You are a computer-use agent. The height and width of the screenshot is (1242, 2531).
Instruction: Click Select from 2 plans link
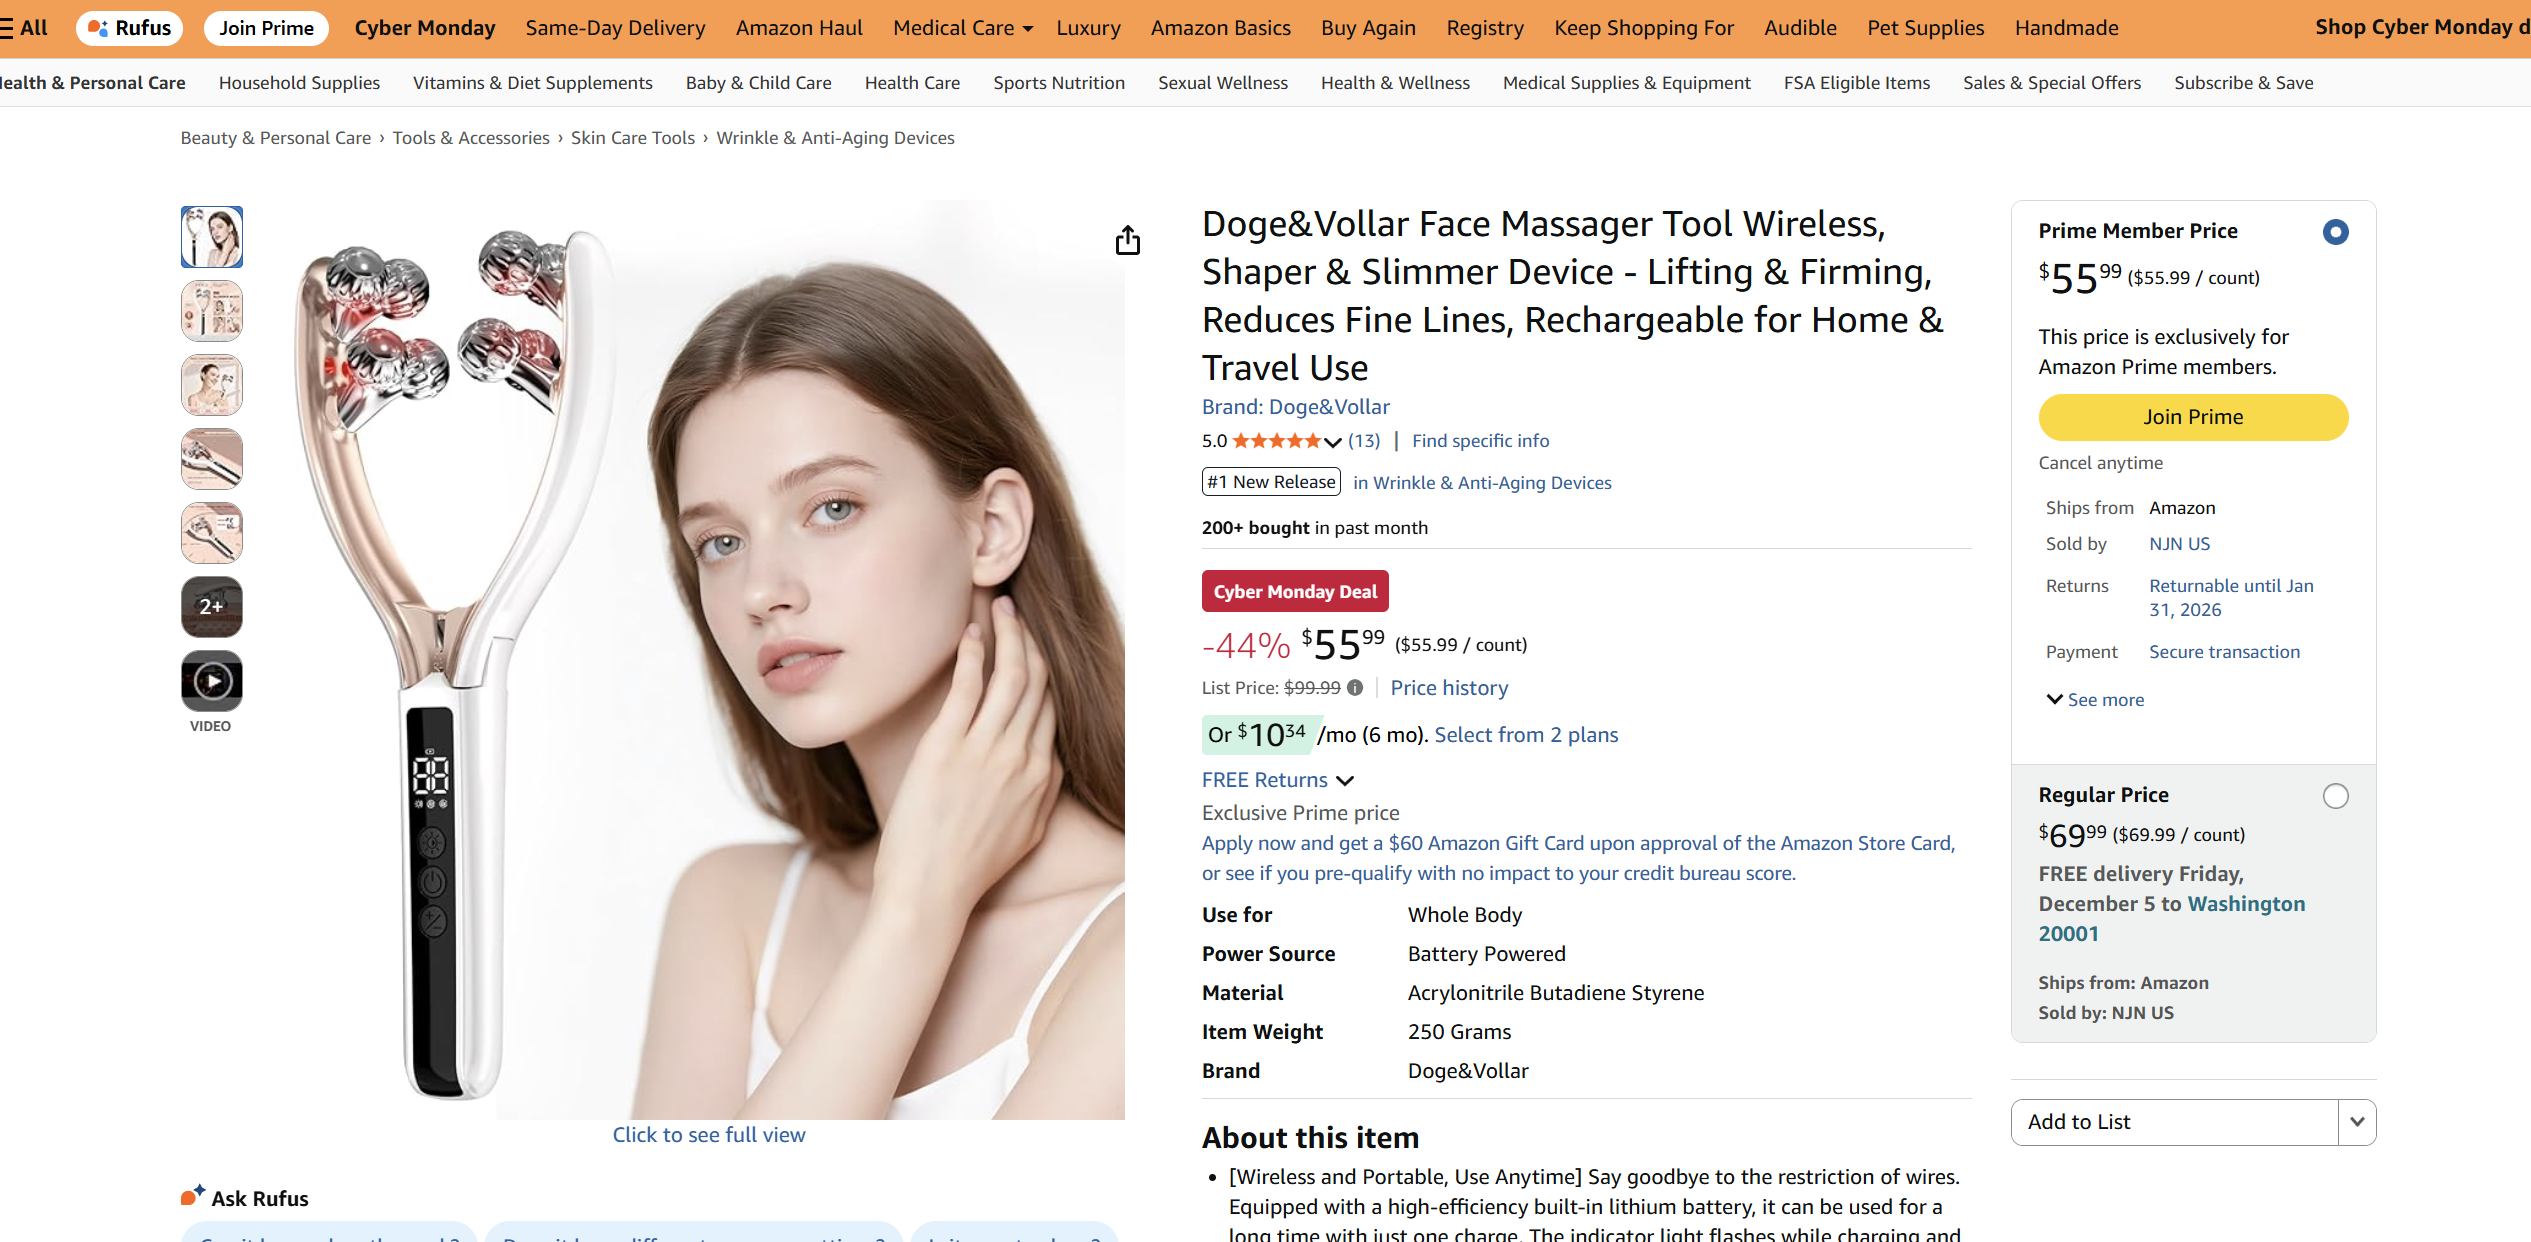tap(1525, 734)
